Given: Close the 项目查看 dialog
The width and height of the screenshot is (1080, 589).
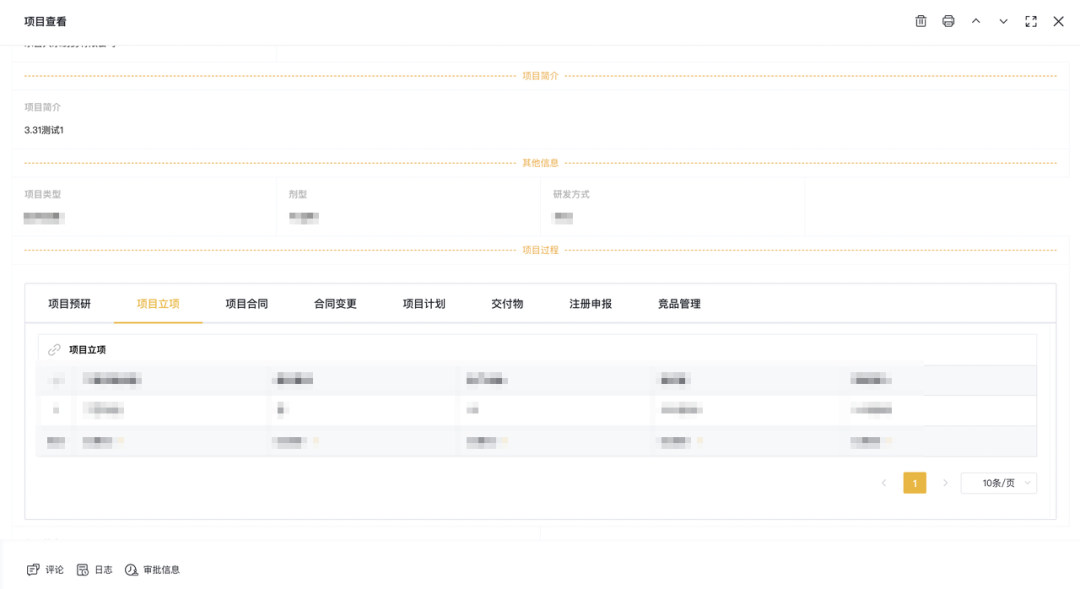Looking at the screenshot, I should (1058, 21).
